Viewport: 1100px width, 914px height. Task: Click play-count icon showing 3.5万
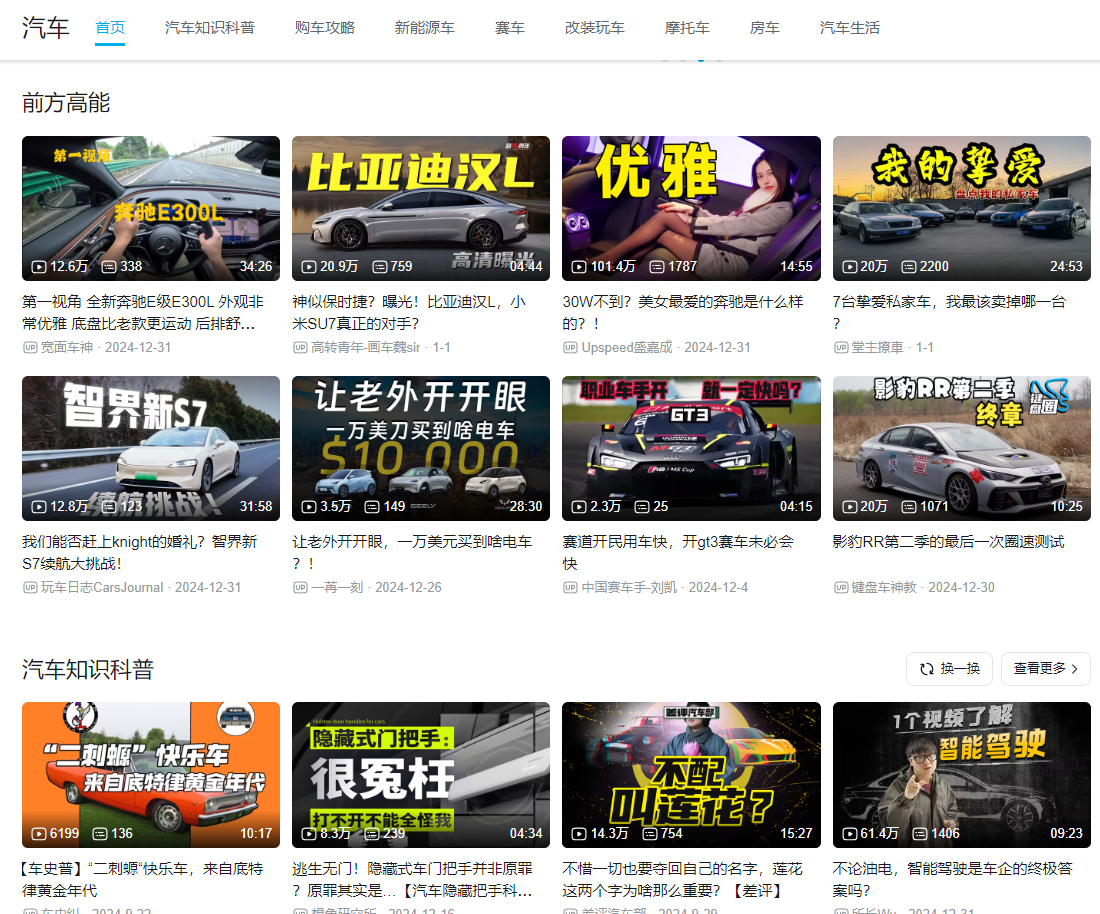[x=309, y=506]
